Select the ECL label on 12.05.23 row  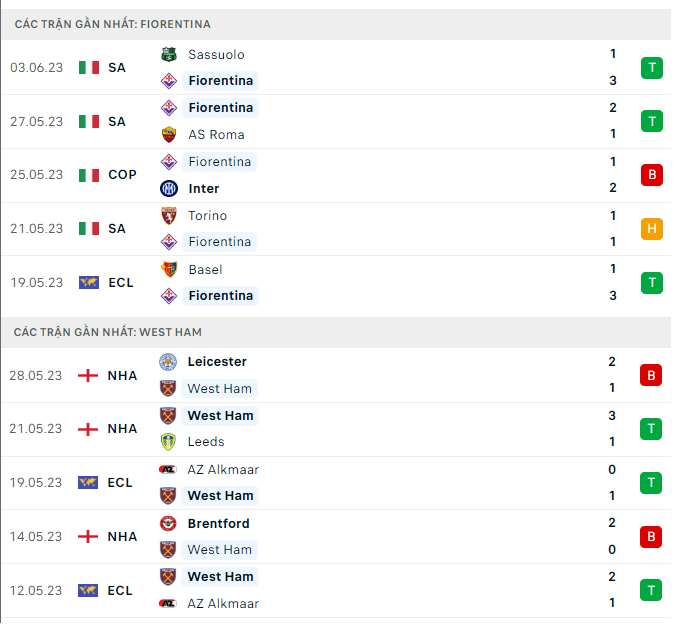(x=120, y=591)
